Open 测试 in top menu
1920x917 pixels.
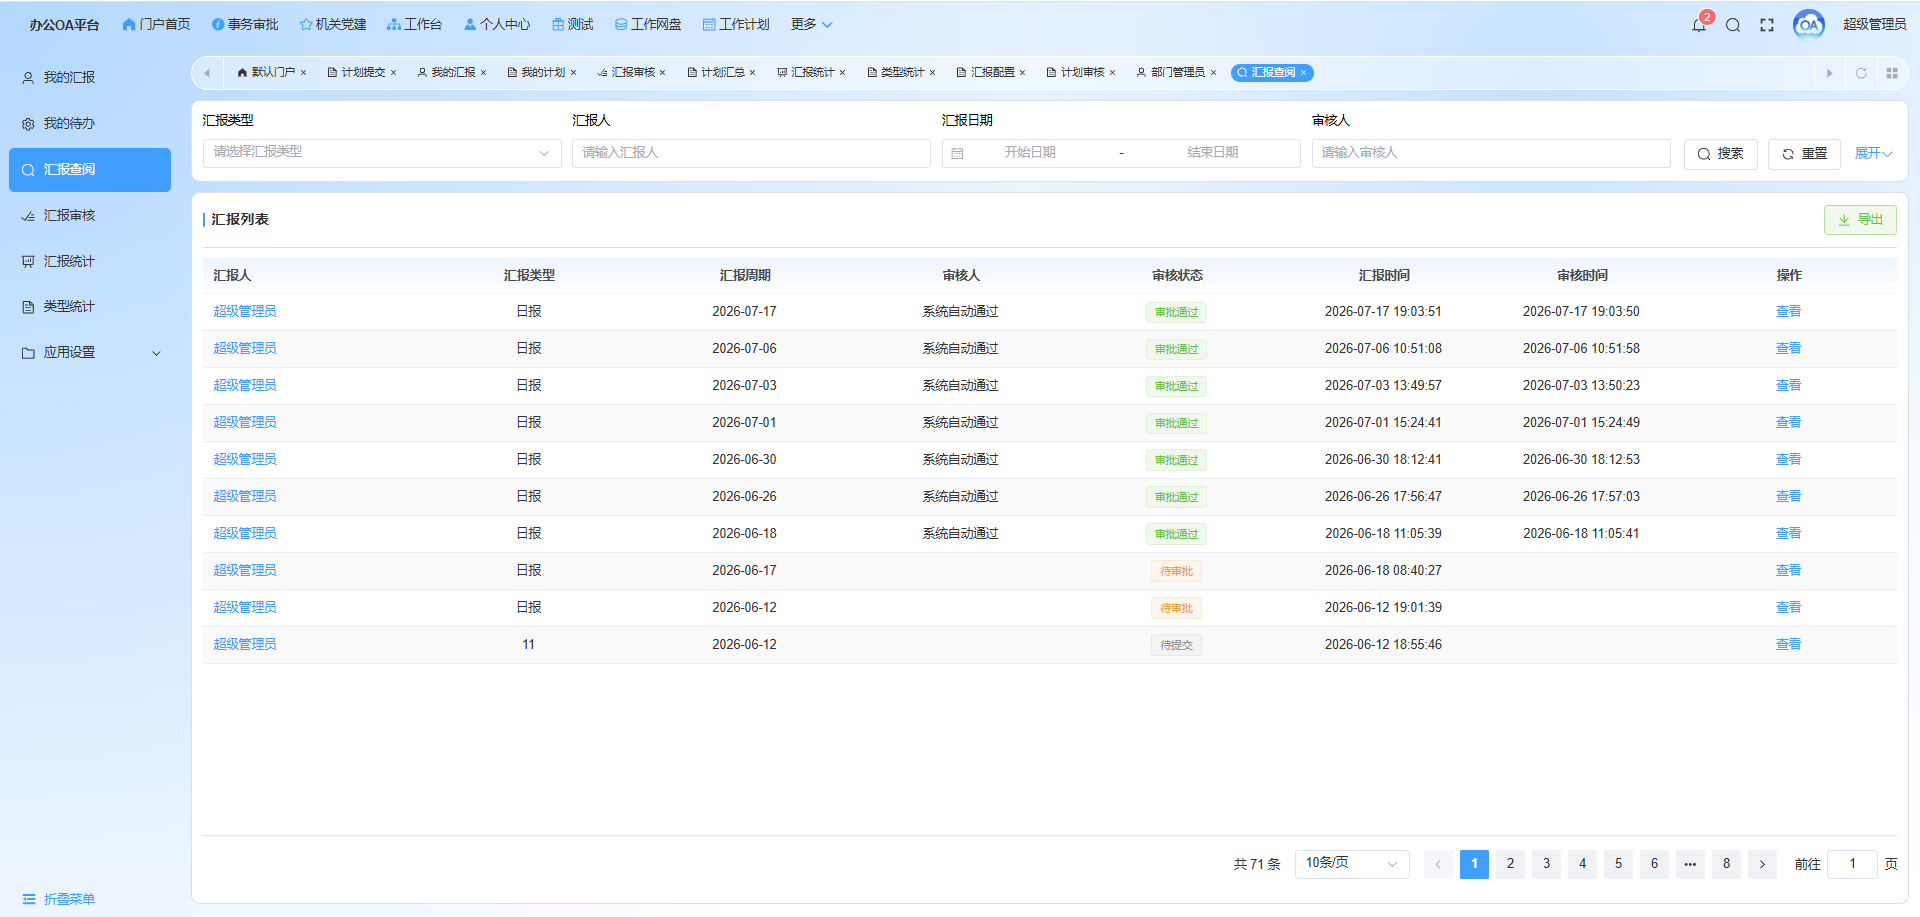coord(573,24)
